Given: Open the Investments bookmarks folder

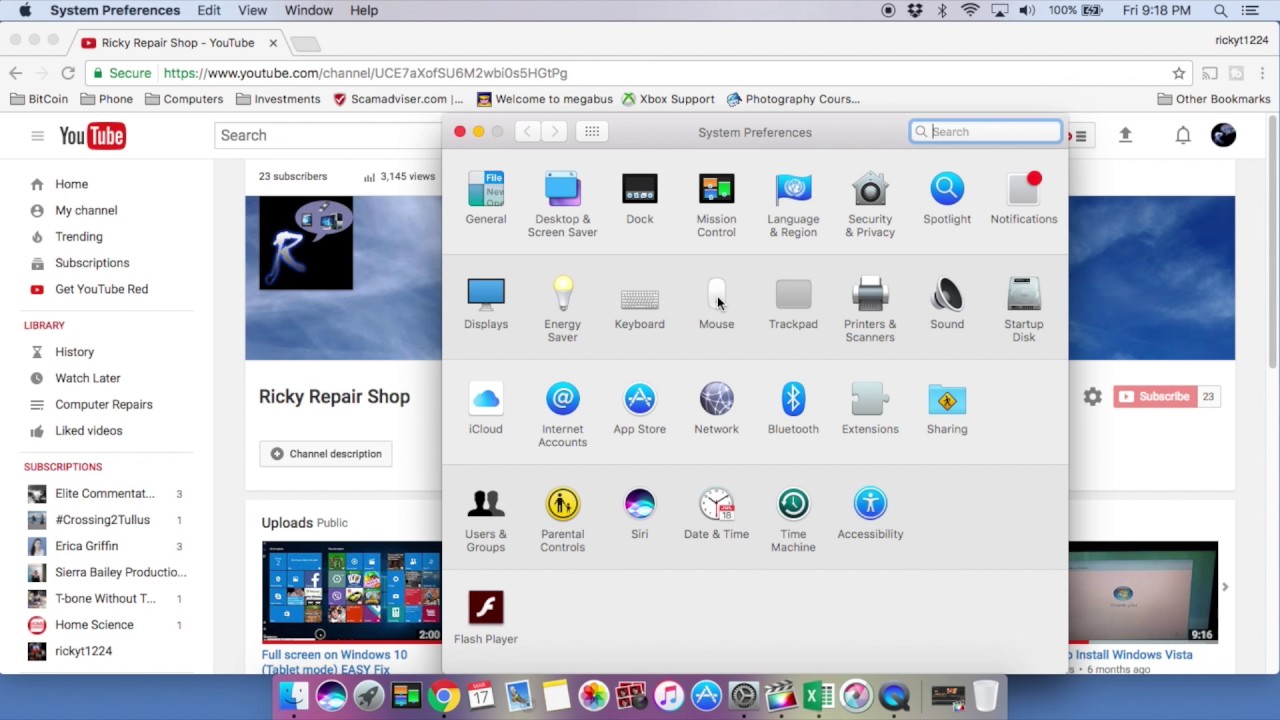Looking at the screenshot, I should [x=278, y=99].
